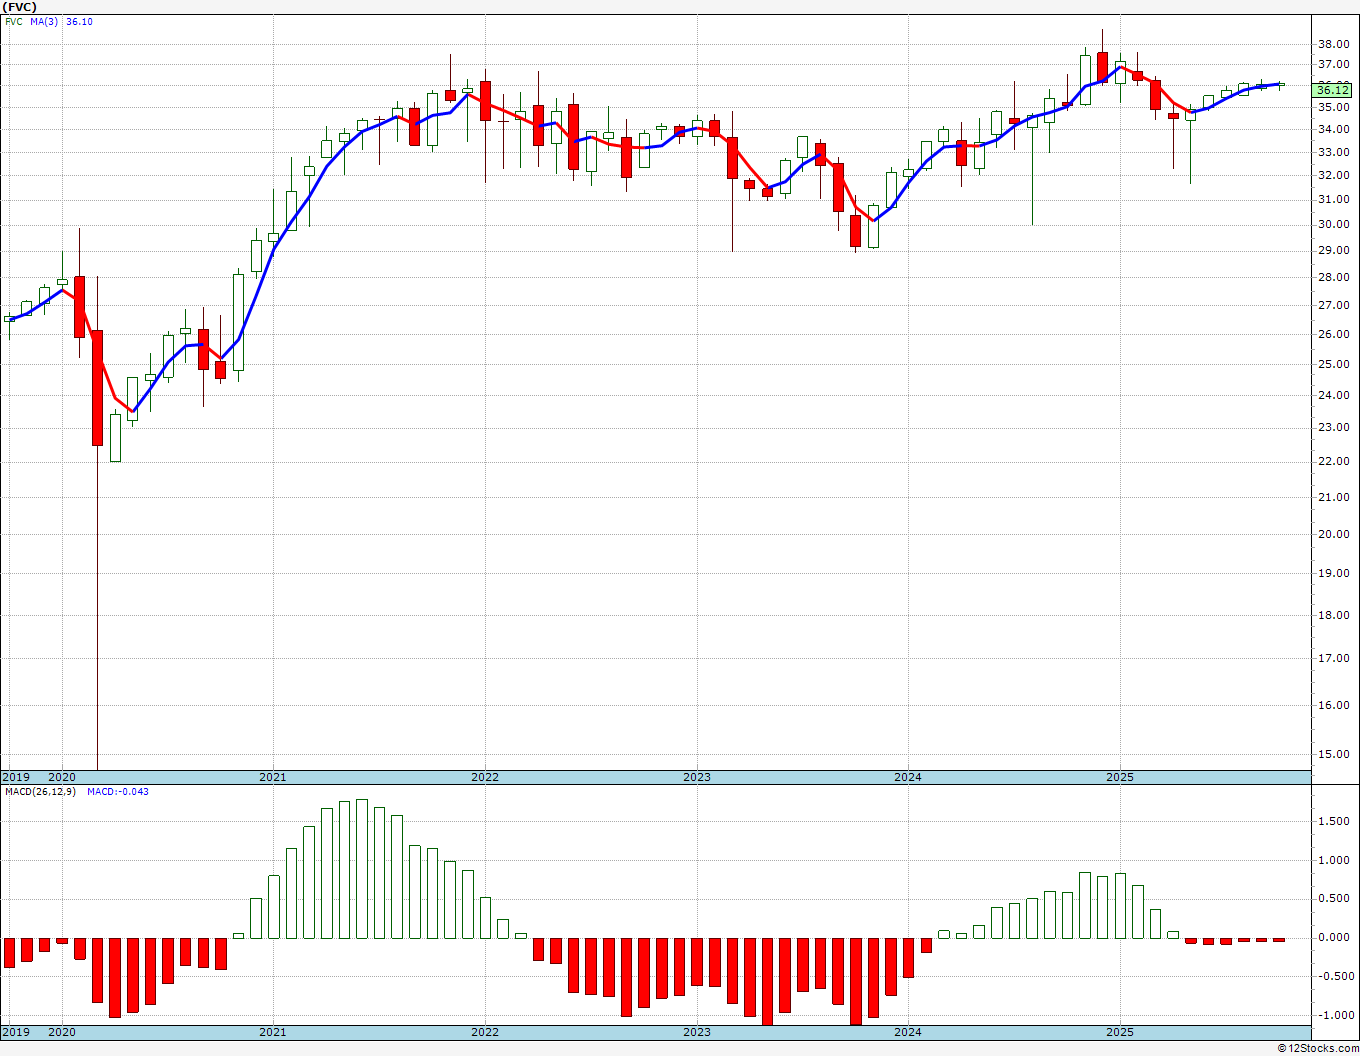This screenshot has height=1056, width=1360.
Task: Select 2023 on the price chart time axis
Action: pos(697,777)
